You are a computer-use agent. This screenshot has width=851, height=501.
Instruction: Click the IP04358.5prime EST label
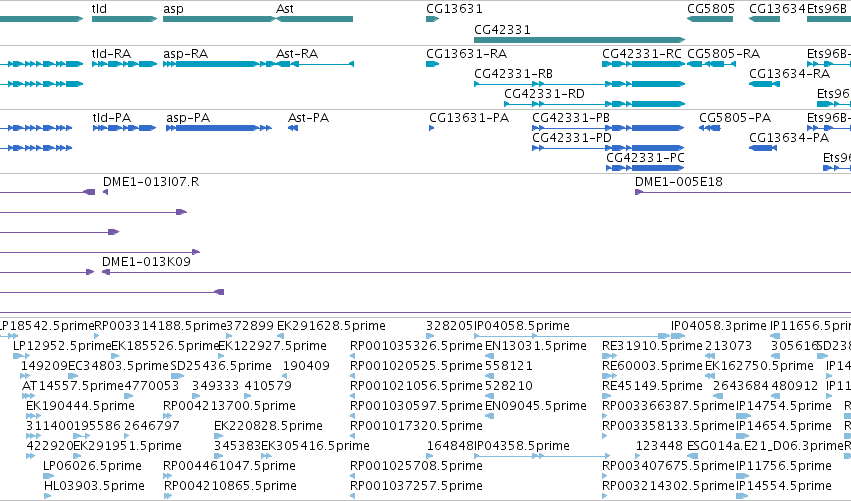pos(522,446)
